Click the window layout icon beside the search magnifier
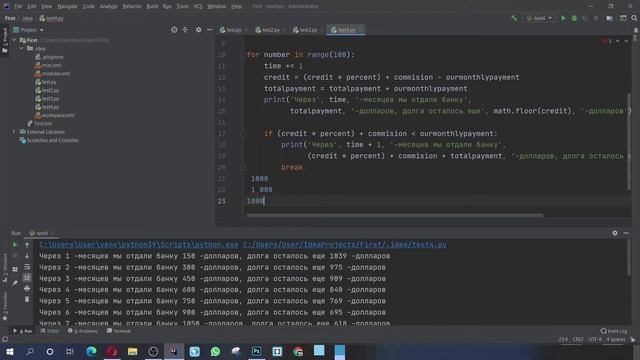This screenshot has height=360, width=640. click(623, 18)
